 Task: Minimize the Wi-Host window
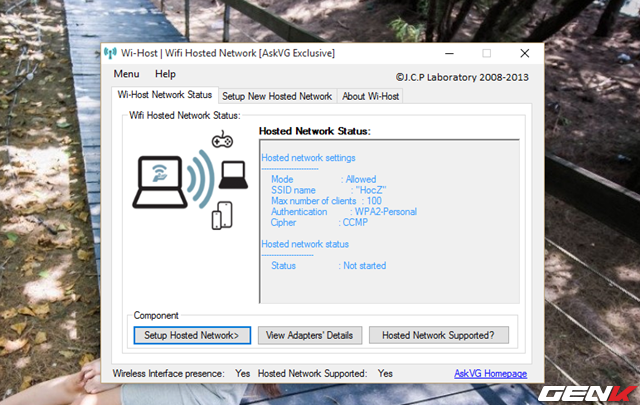tap(449, 53)
